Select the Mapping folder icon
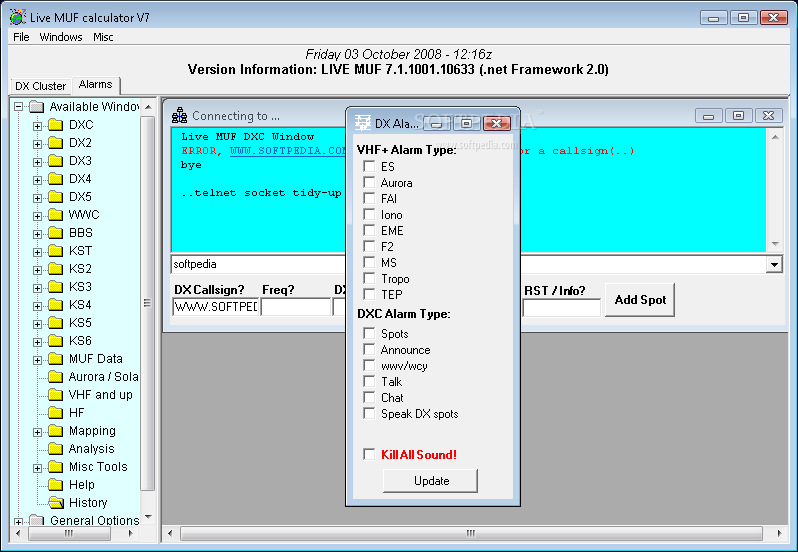798x552 pixels. 55,431
